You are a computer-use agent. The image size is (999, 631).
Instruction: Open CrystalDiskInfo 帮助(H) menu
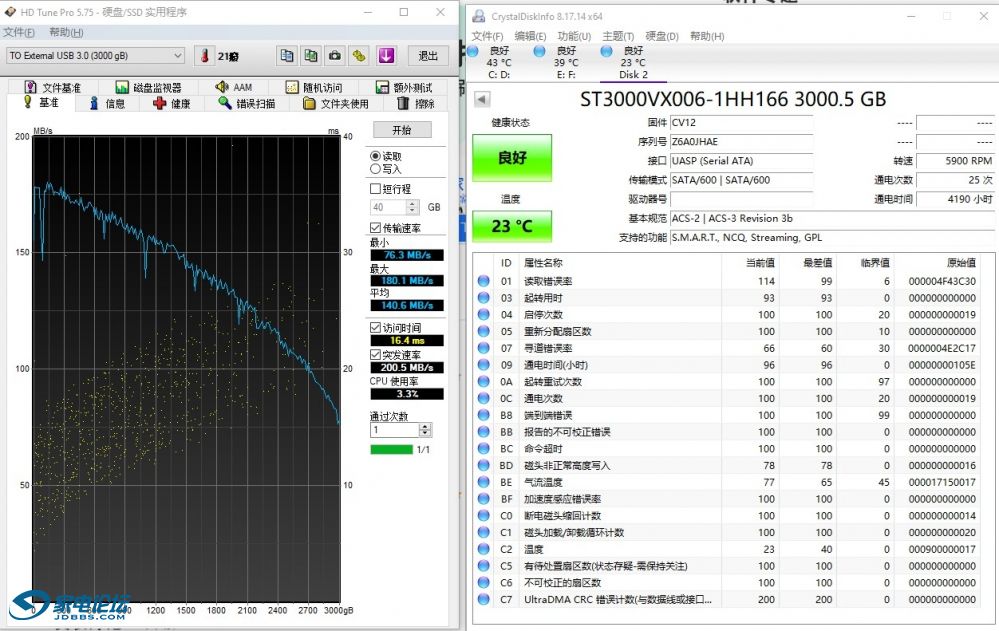point(707,36)
